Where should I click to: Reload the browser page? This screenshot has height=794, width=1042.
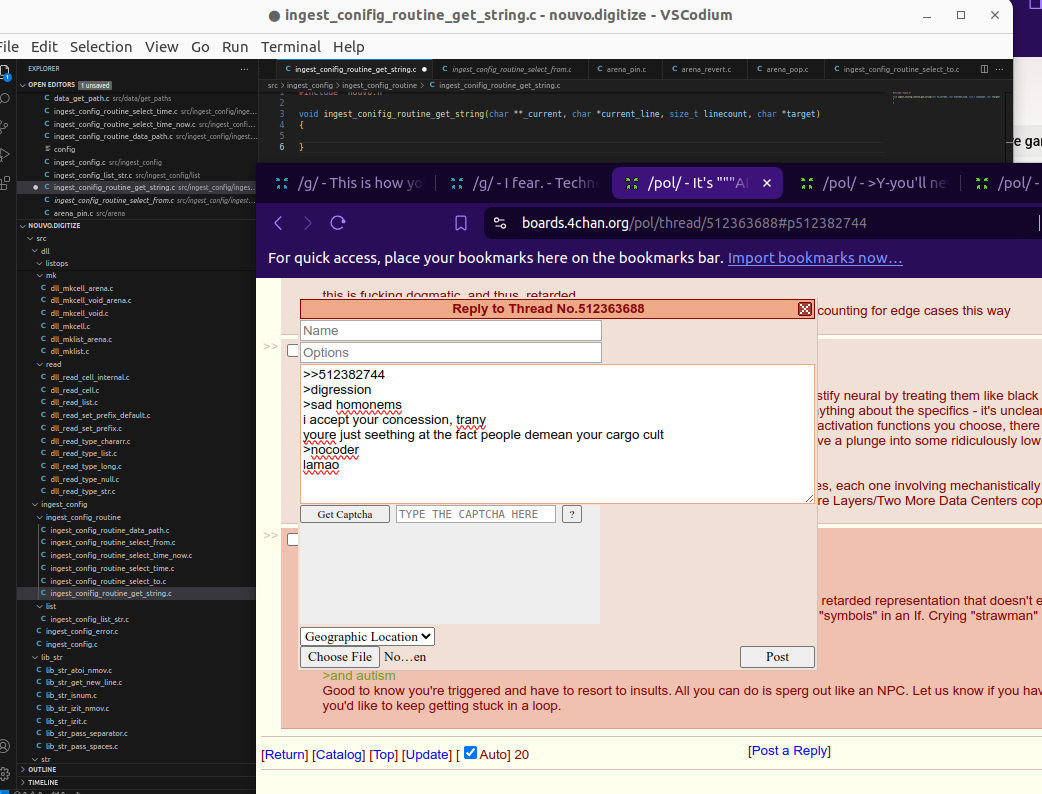pos(338,223)
